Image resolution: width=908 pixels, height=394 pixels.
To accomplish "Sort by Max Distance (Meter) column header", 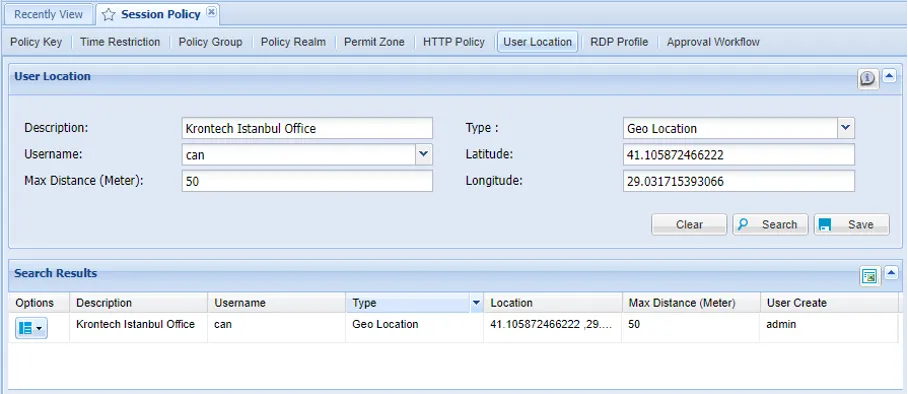I will [691, 303].
